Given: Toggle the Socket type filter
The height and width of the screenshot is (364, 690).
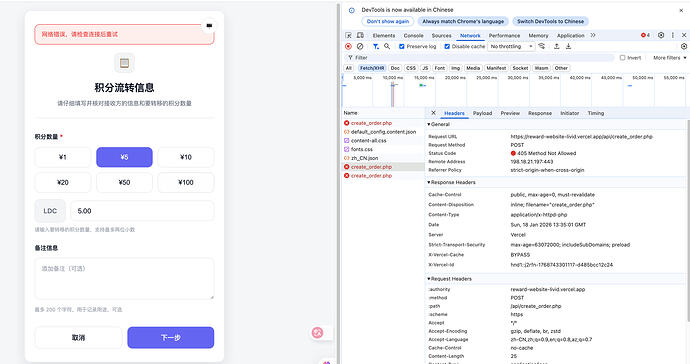Looking at the screenshot, I should 520,68.
